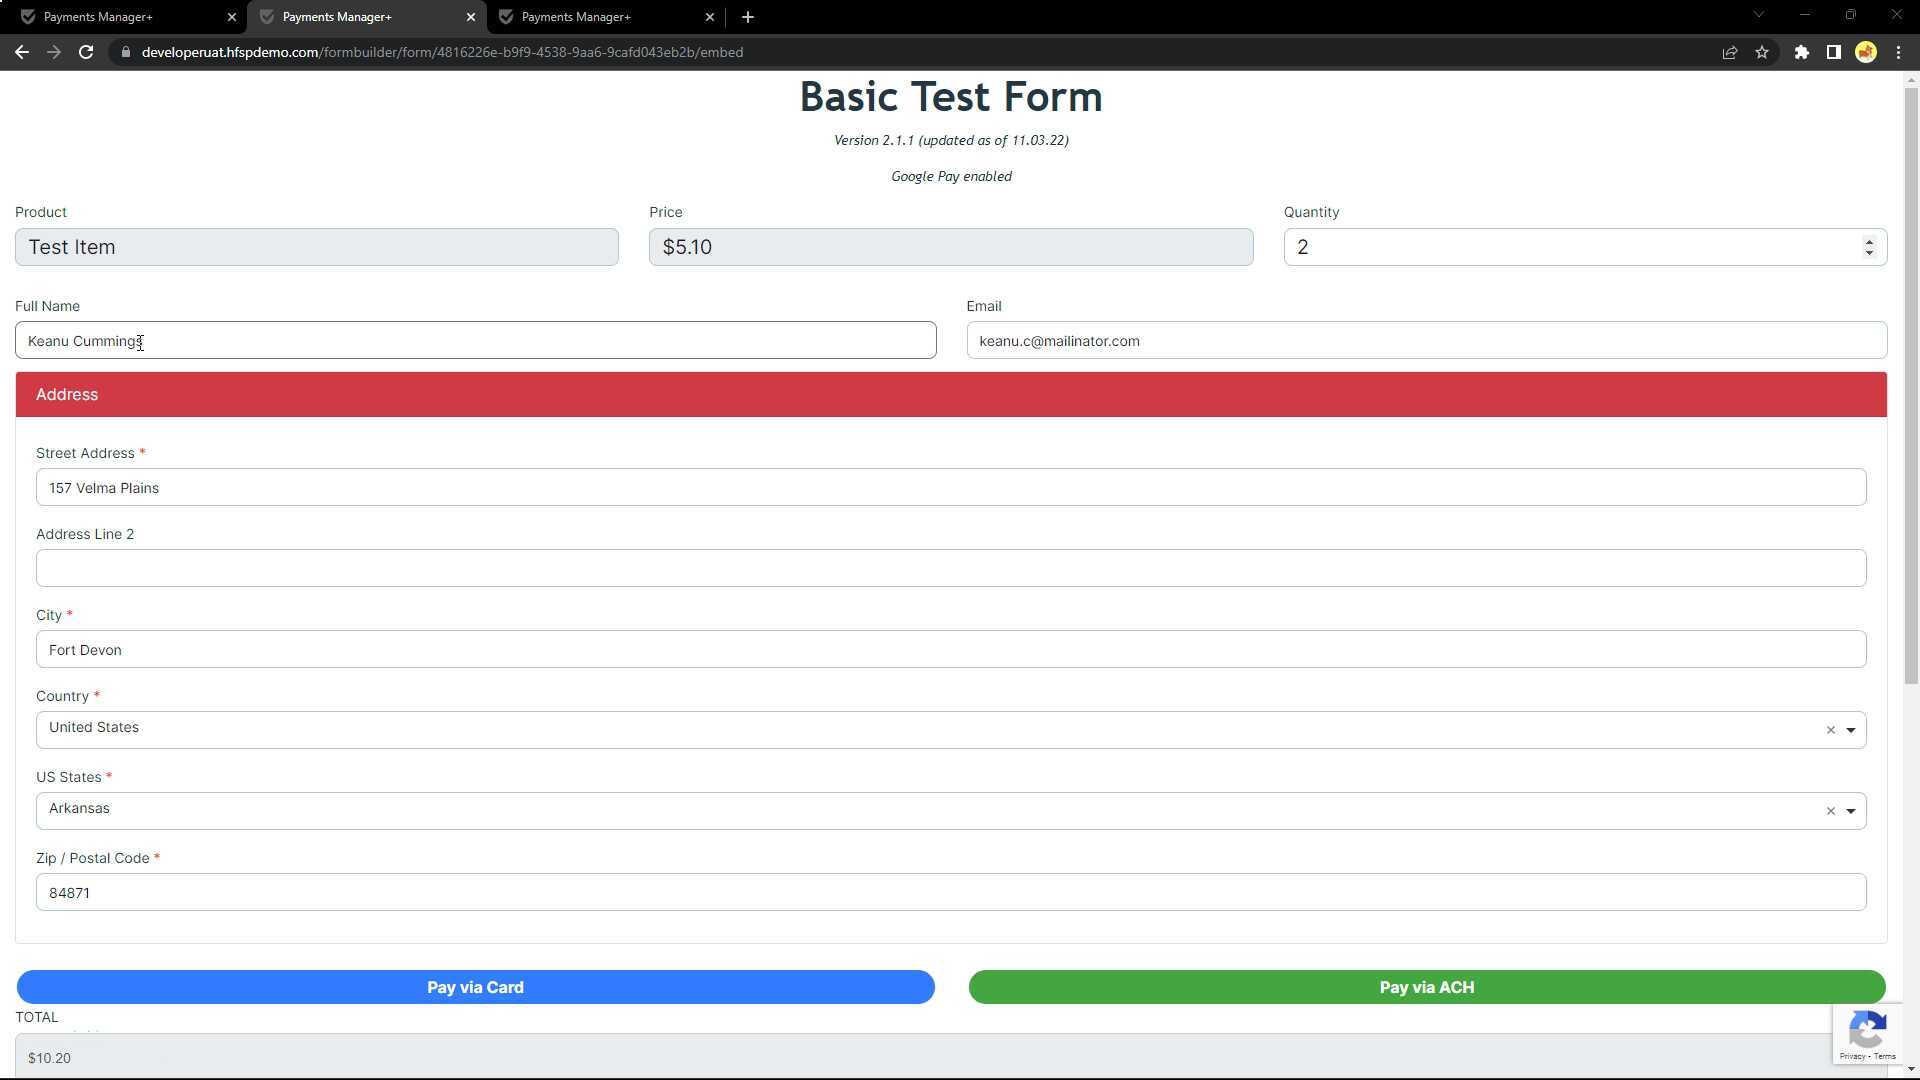The width and height of the screenshot is (1920, 1080).
Task: Bookmark this page with star icon
Action: pos(1762,52)
